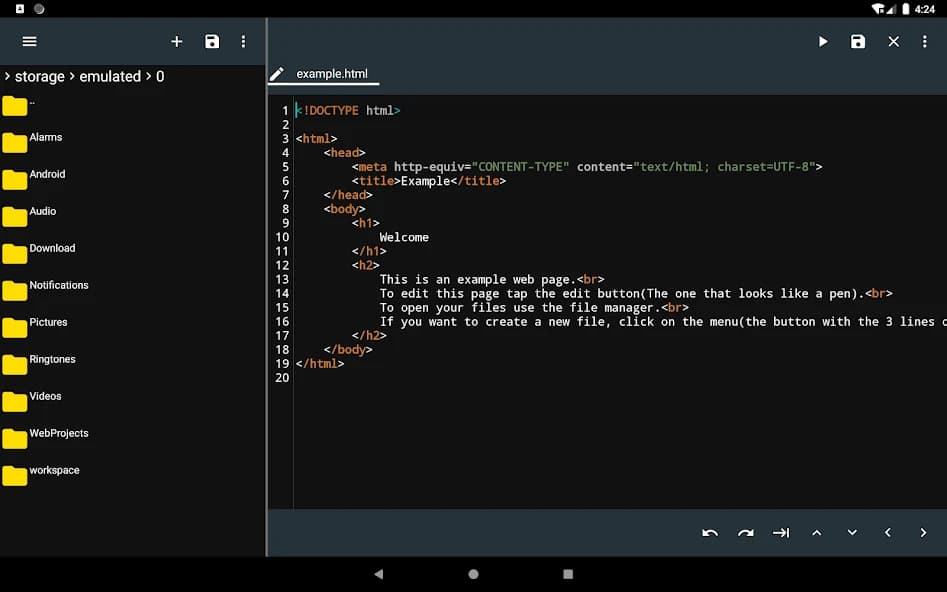Move cursor up using the up chevron icon
This screenshot has width=947, height=592.
(x=817, y=532)
